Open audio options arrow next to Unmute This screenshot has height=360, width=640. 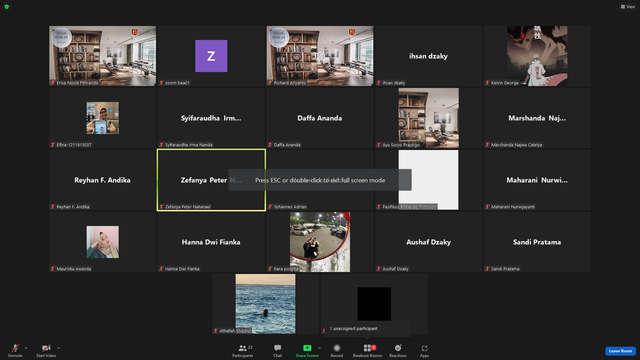click(x=26, y=348)
